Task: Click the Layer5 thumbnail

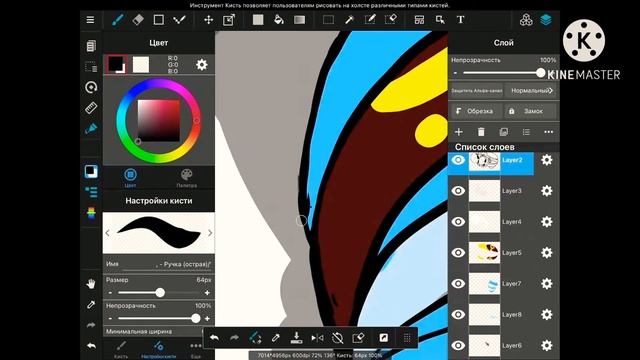Action: point(484,253)
